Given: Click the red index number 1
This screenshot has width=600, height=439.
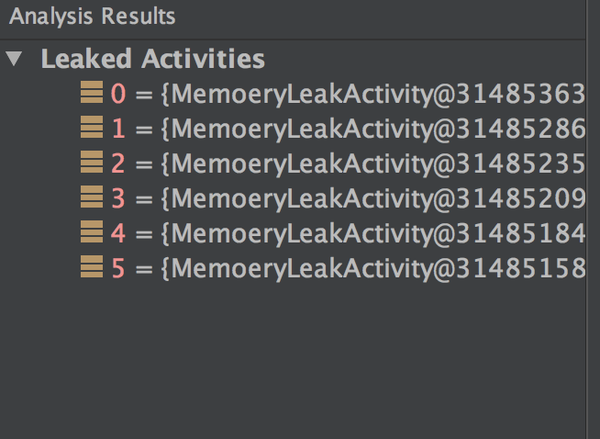Looking at the screenshot, I should coord(119,130).
